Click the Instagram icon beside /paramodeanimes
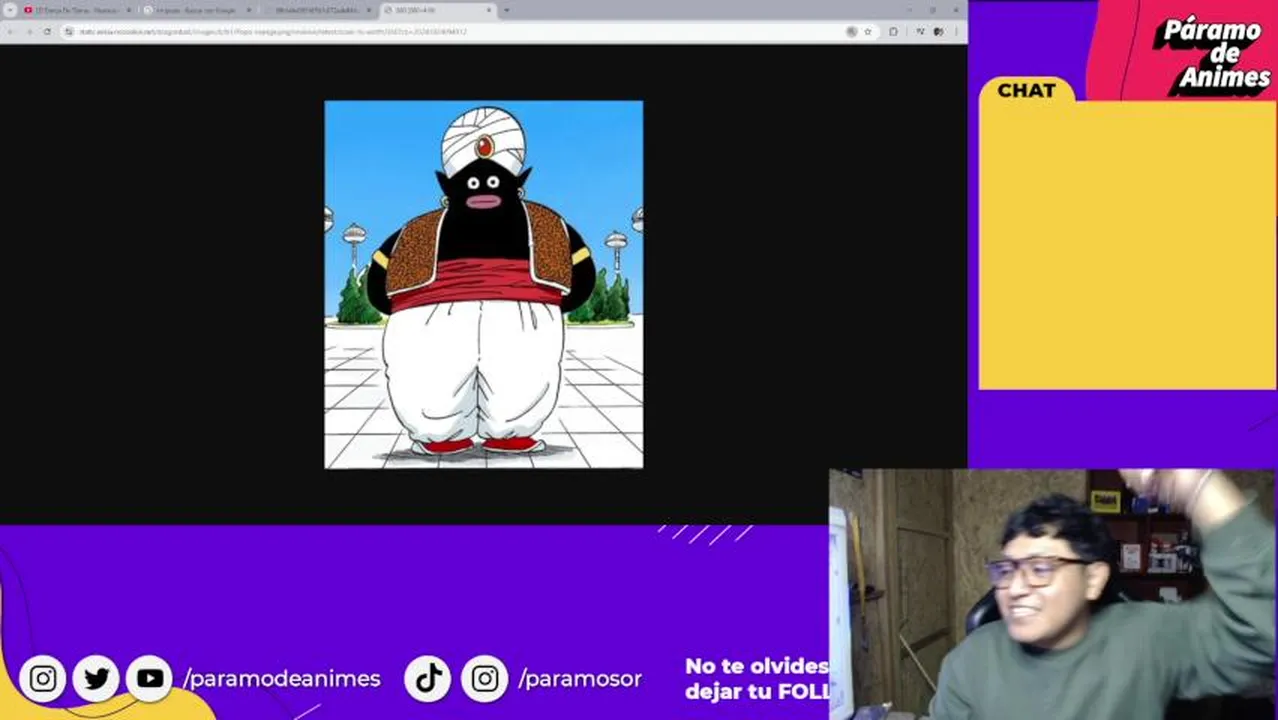The height and width of the screenshot is (720, 1278). (43, 679)
